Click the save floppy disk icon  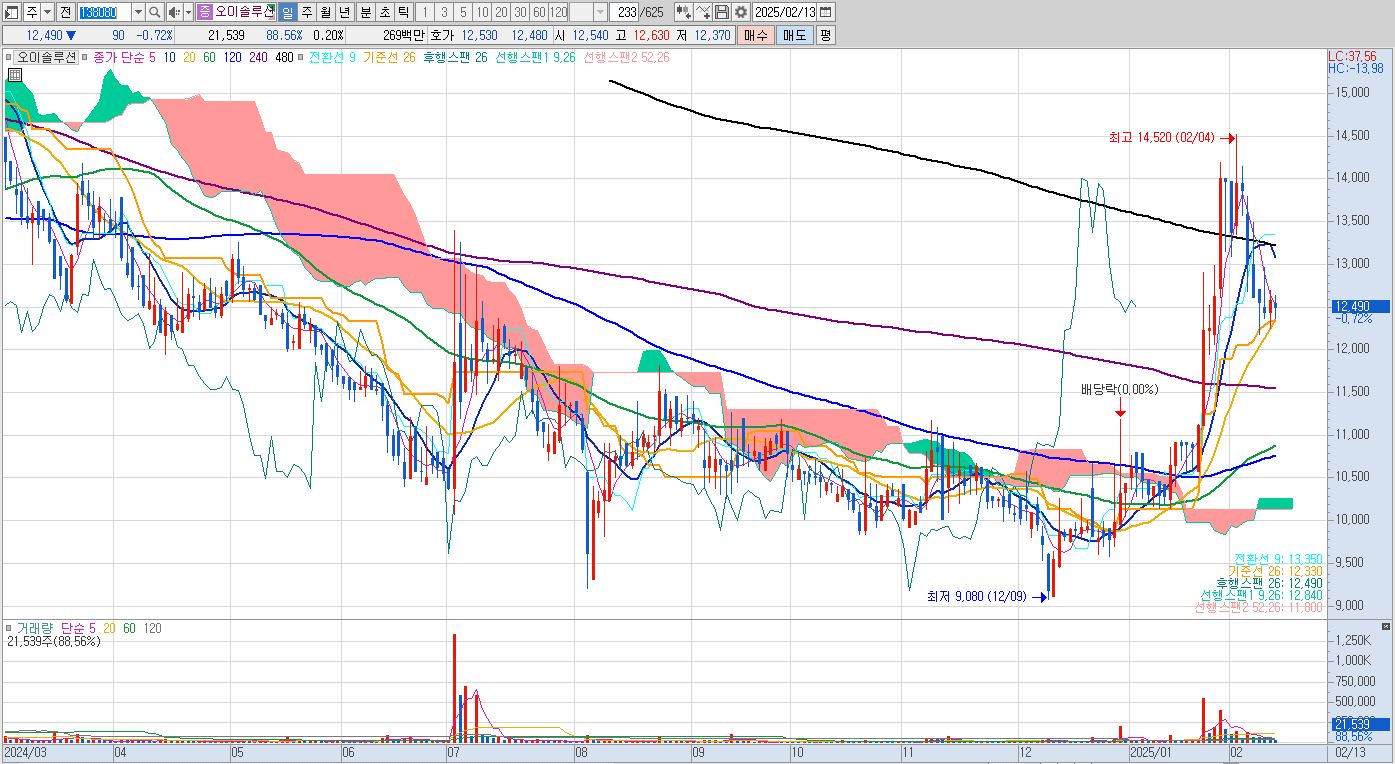click(721, 12)
